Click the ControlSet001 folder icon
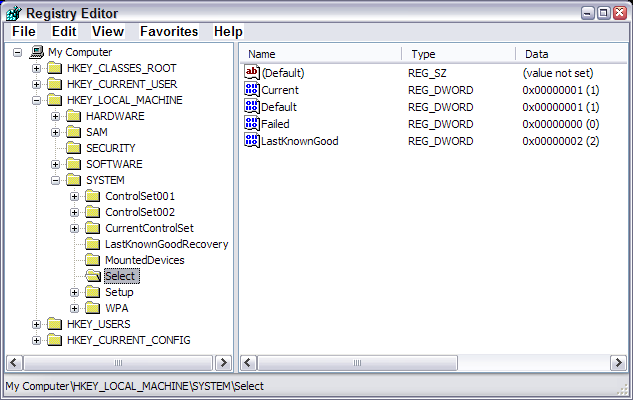The width and height of the screenshot is (633, 400). [x=92, y=196]
